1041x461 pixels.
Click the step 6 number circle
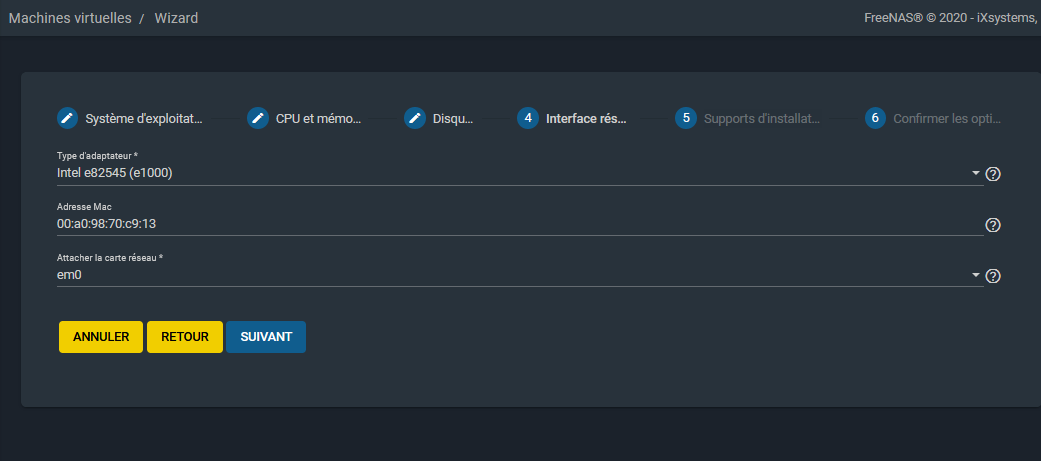tap(875, 118)
